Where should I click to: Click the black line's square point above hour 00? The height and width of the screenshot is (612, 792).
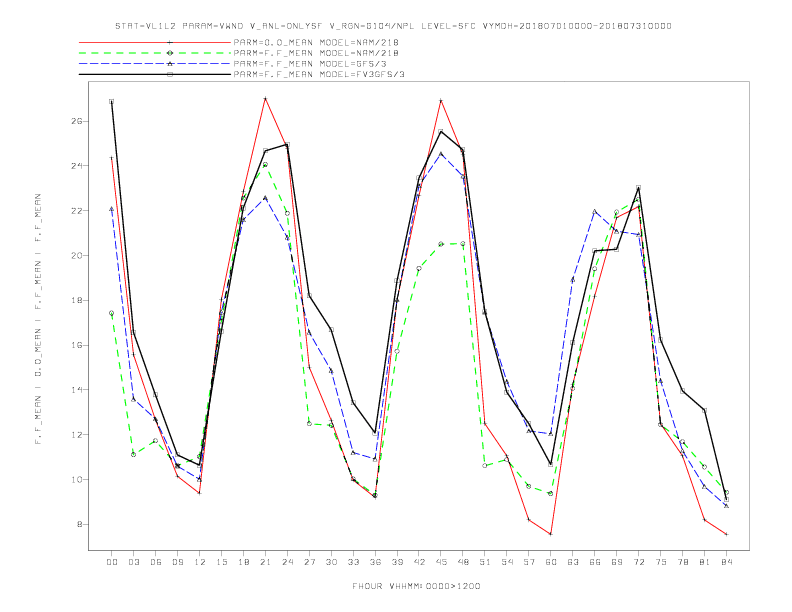pos(112,101)
